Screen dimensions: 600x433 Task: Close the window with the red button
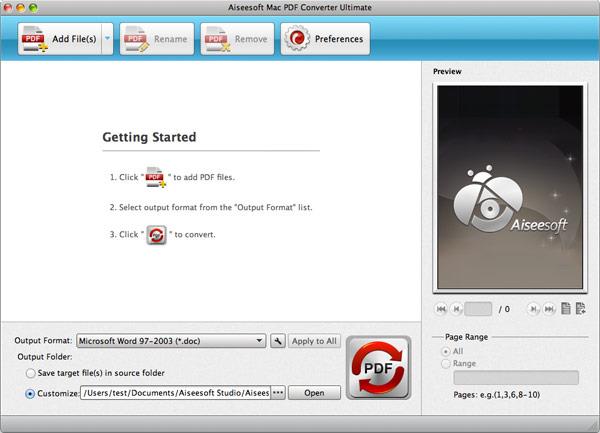coord(8,7)
